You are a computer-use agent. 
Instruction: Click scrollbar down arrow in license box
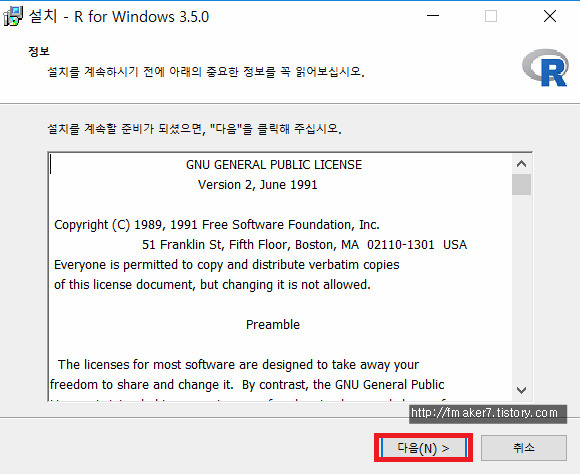(522, 390)
